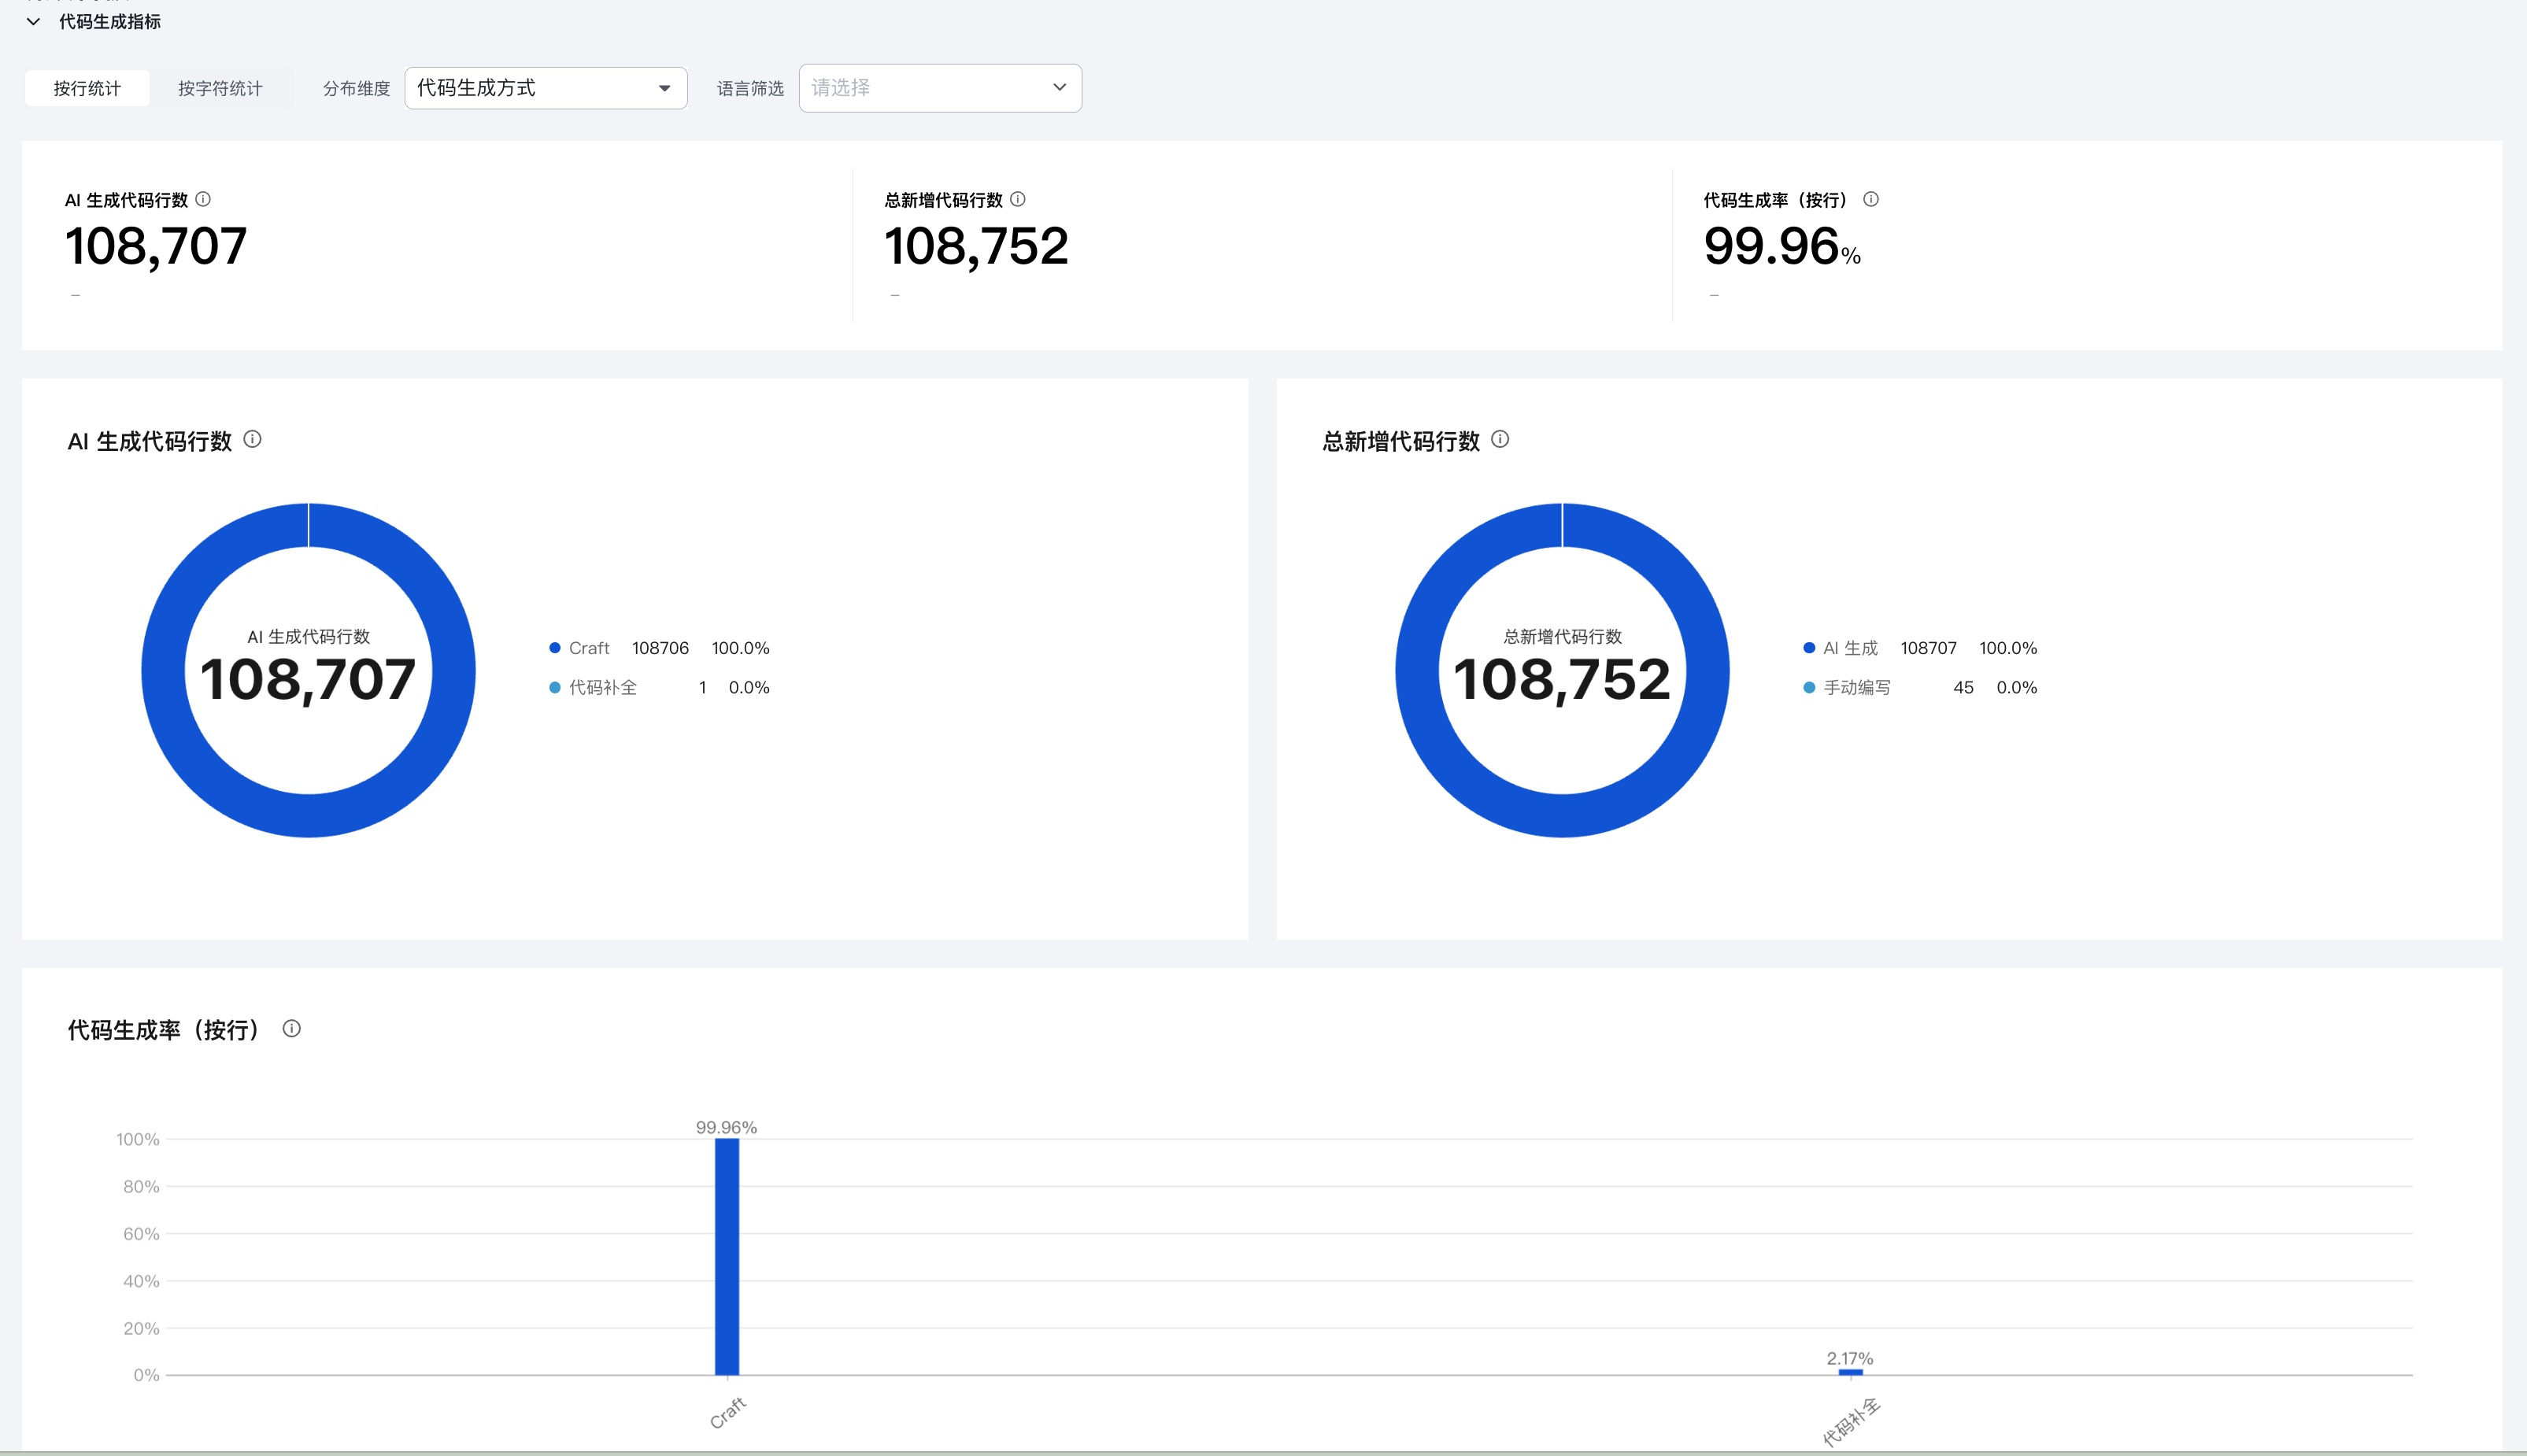Screen dimensions: 2527x1456
Task: Switch to 按字符统计 tab
Action: [220, 88]
